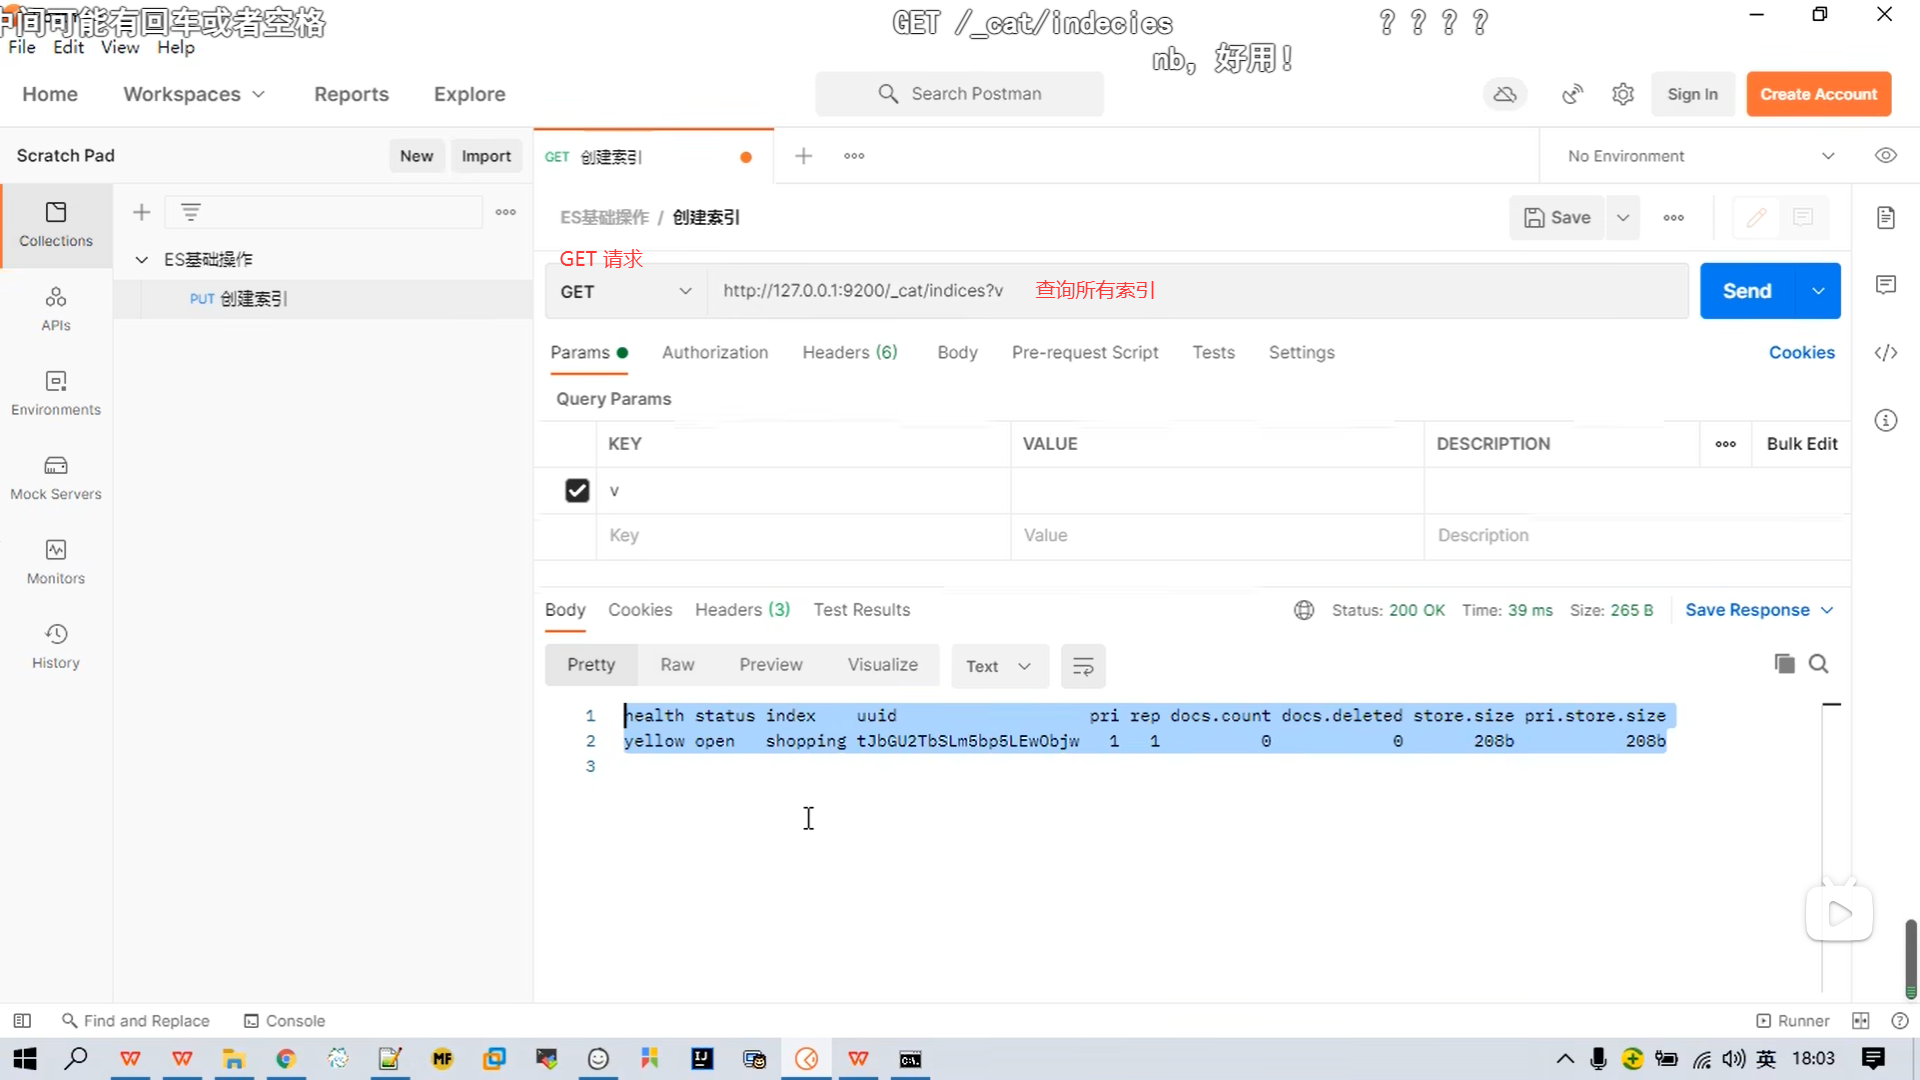Image resolution: width=1920 pixels, height=1080 pixels.
Task: Open the code snippet panel icon
Action: point(1886,352)
